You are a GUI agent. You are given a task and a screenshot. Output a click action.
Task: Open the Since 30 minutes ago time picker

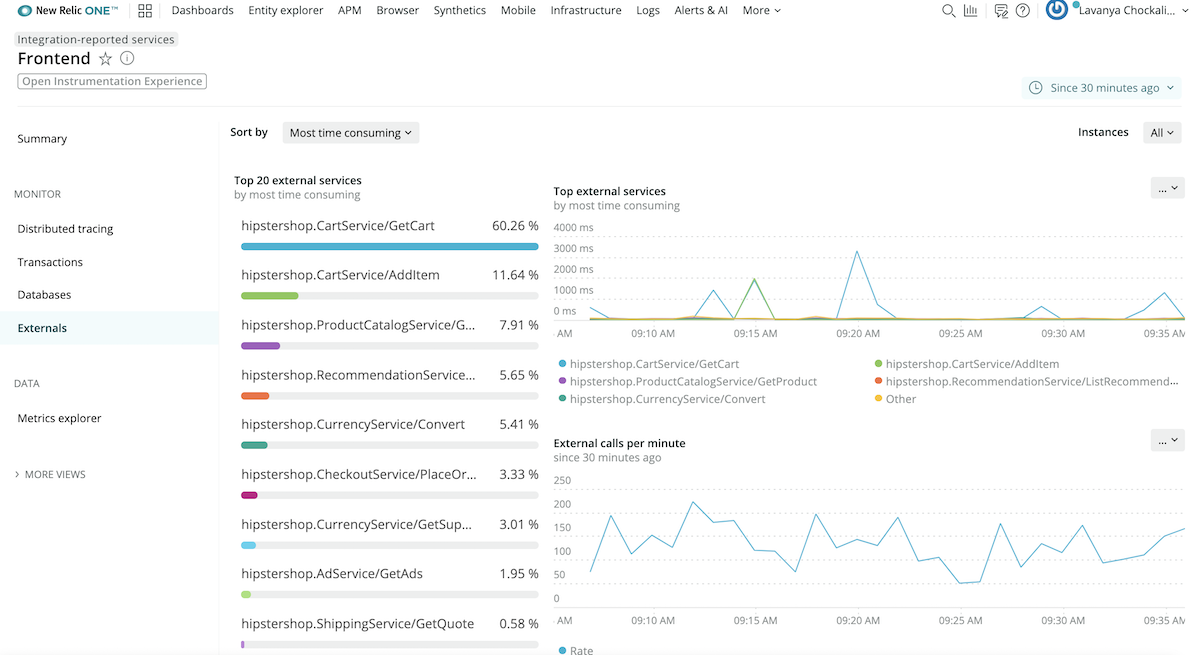(1102, 88)
